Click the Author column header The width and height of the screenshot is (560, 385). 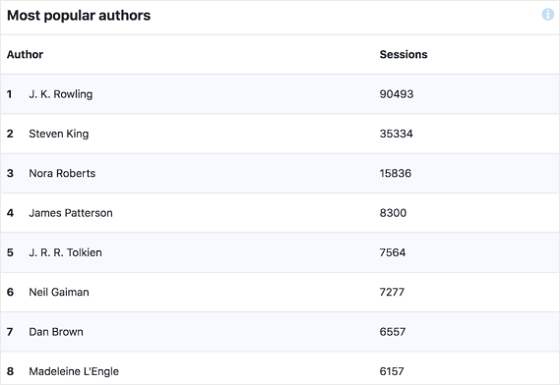25,54
